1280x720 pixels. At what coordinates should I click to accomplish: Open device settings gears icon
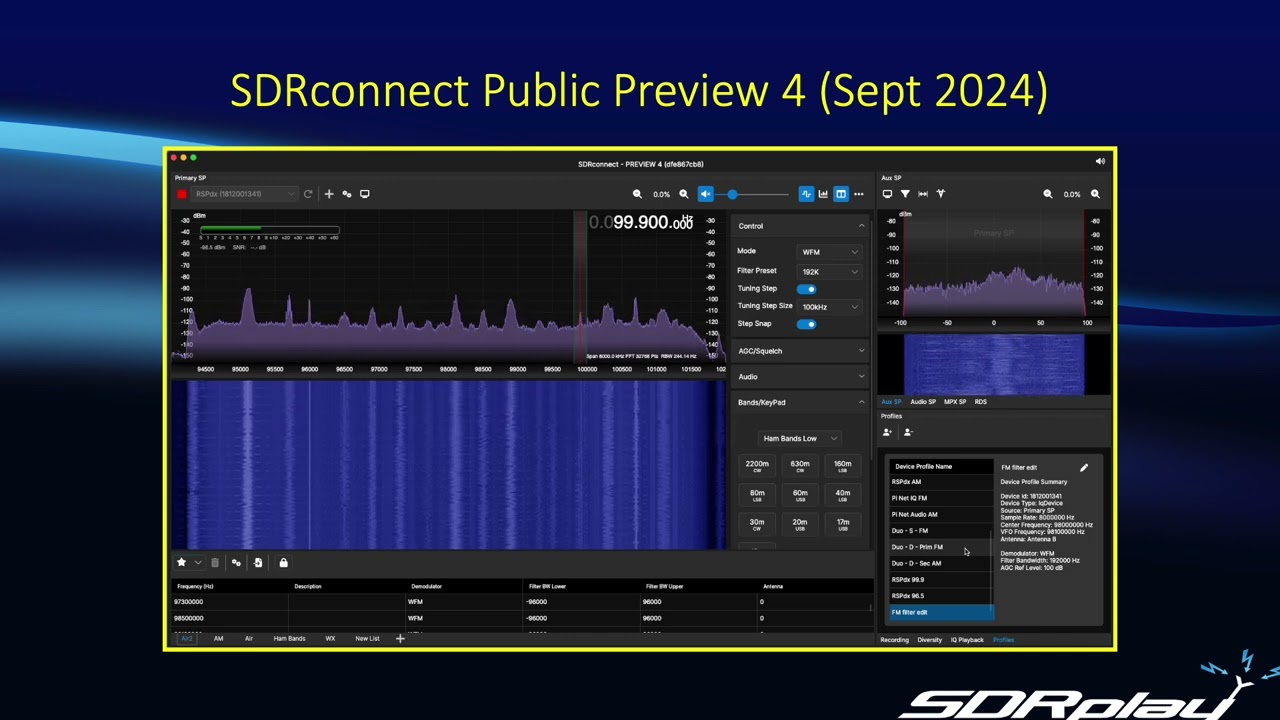click(x=347, y=194)
